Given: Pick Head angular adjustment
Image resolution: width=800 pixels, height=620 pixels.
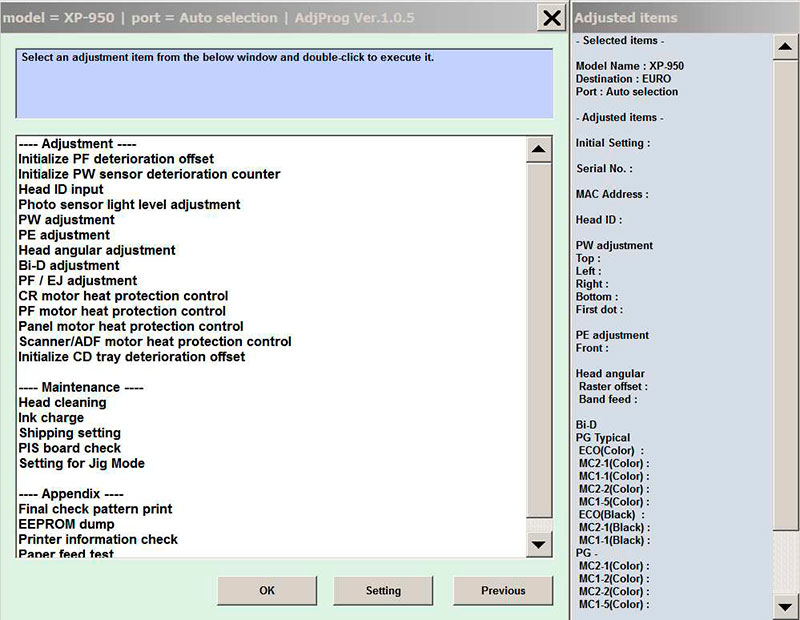Looking at the screenshot, I should click(97, 251).
